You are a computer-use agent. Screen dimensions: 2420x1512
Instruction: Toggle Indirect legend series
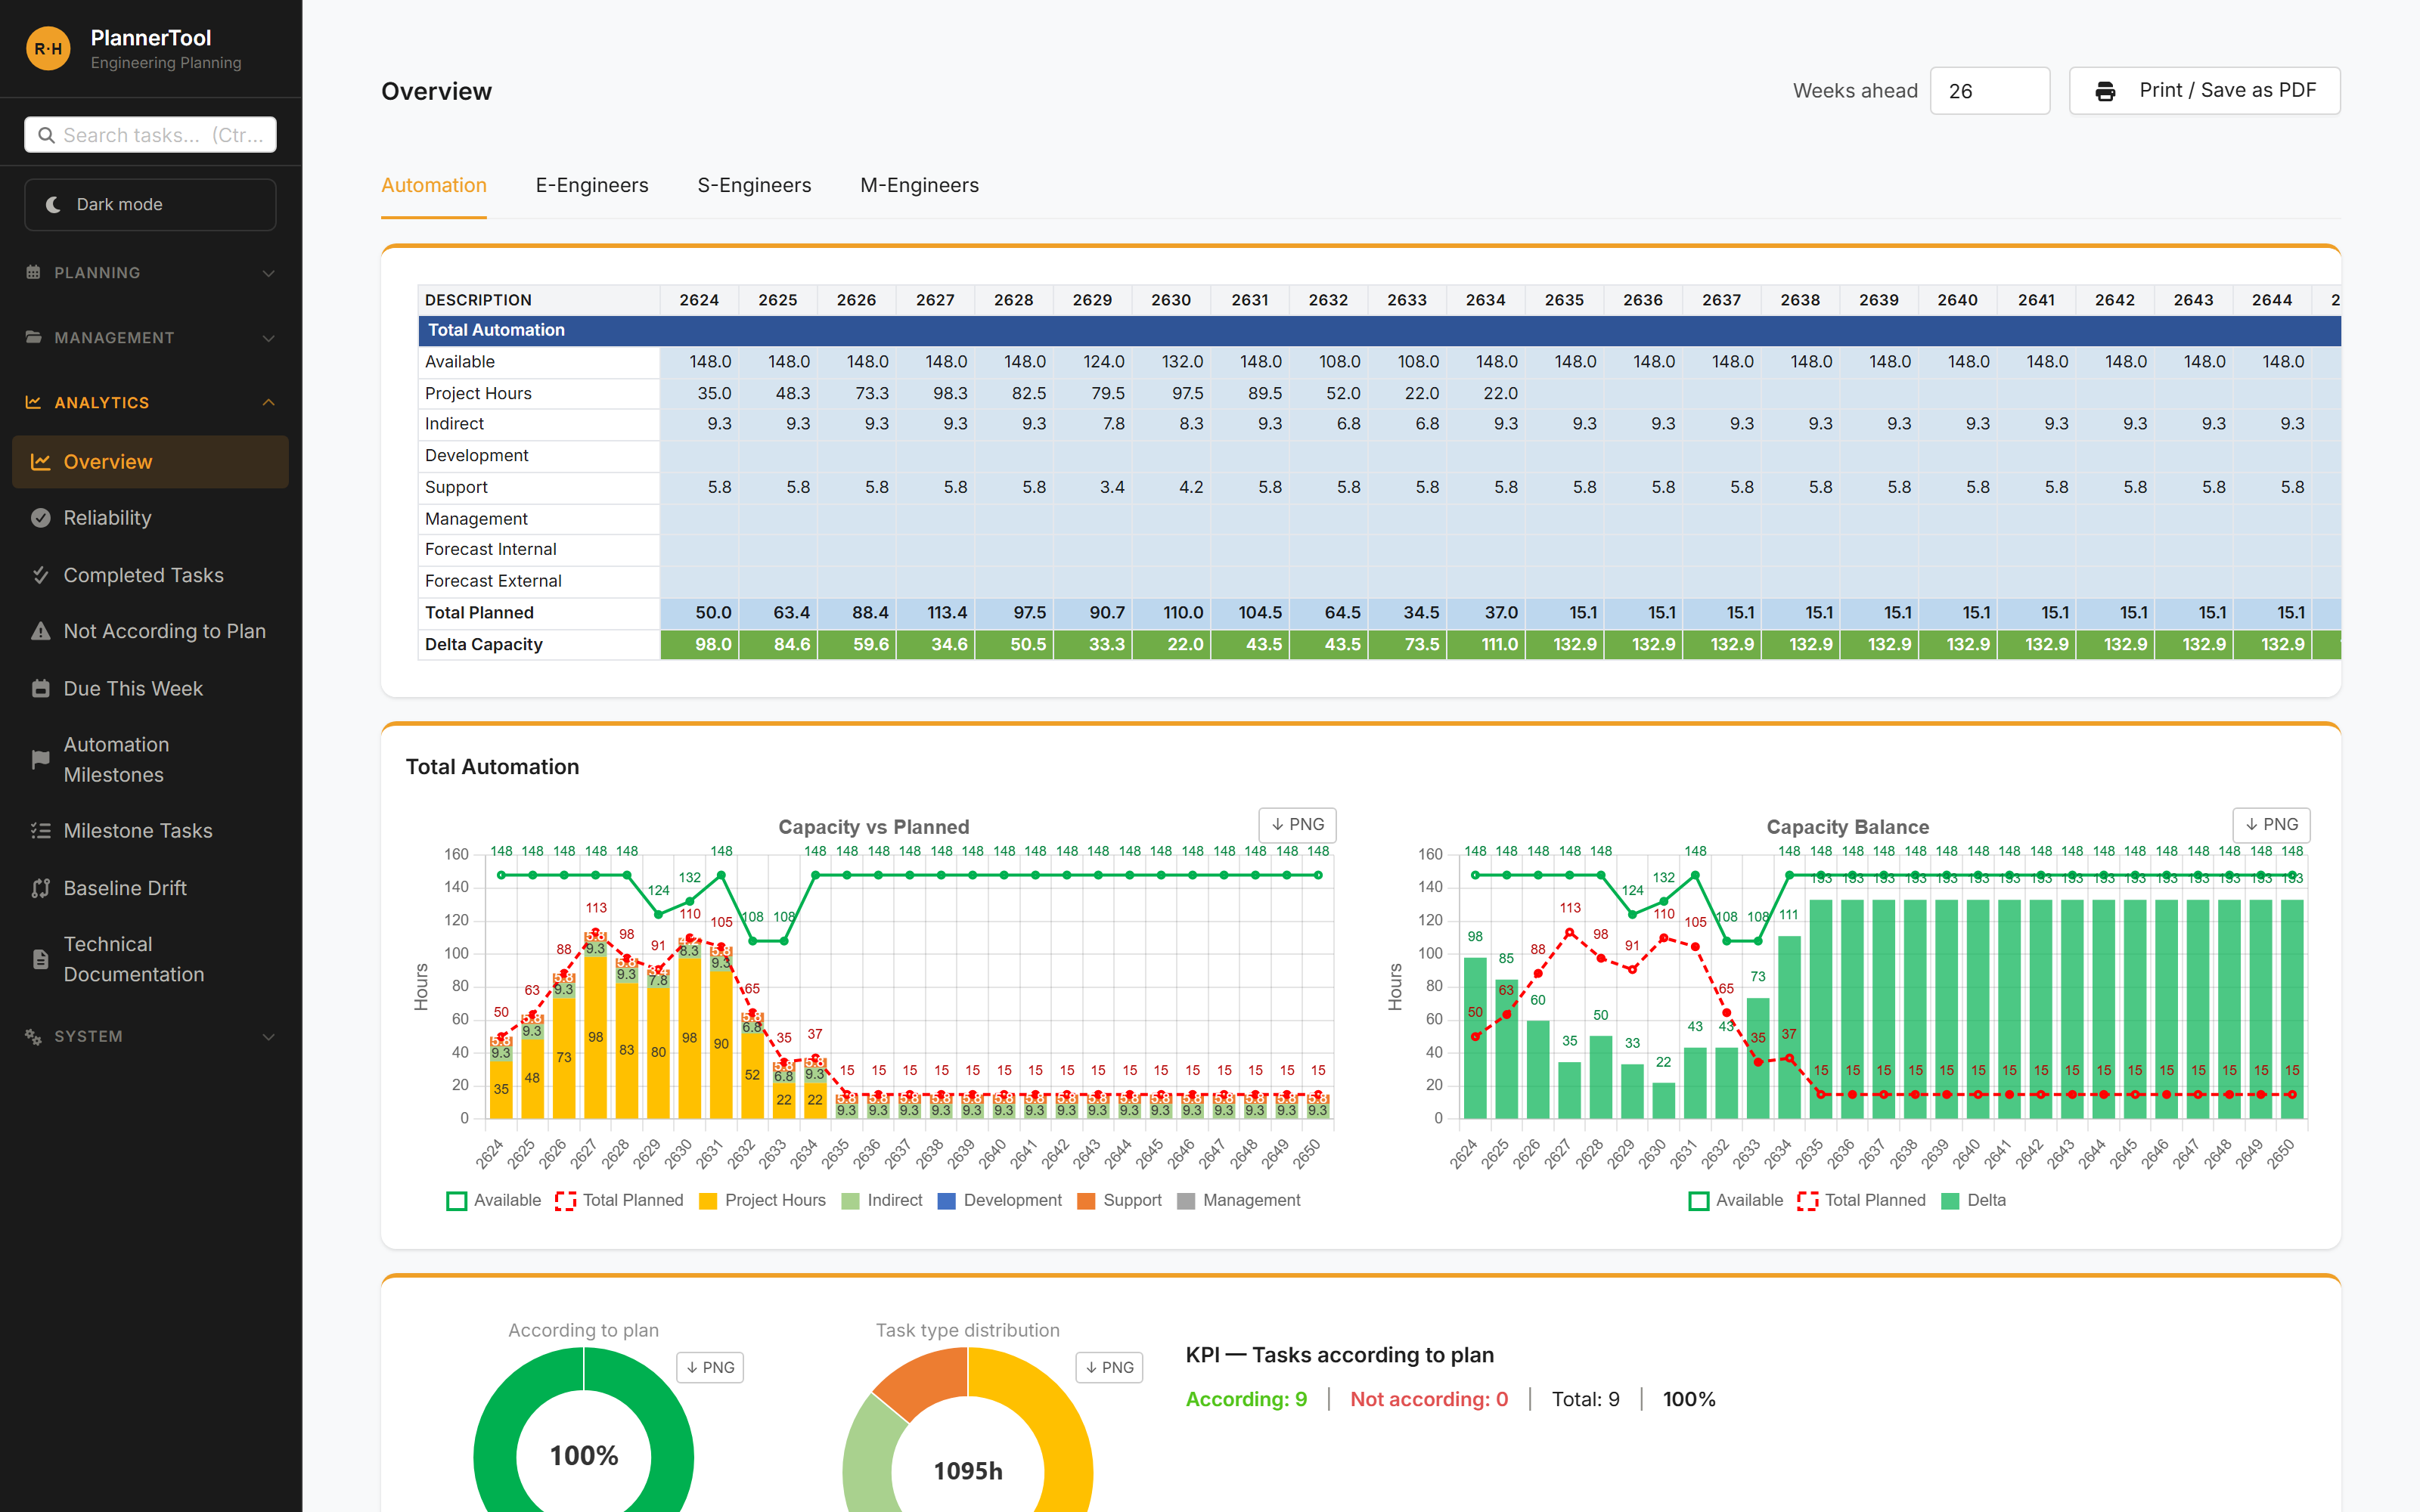click(x=882, y=1200)
